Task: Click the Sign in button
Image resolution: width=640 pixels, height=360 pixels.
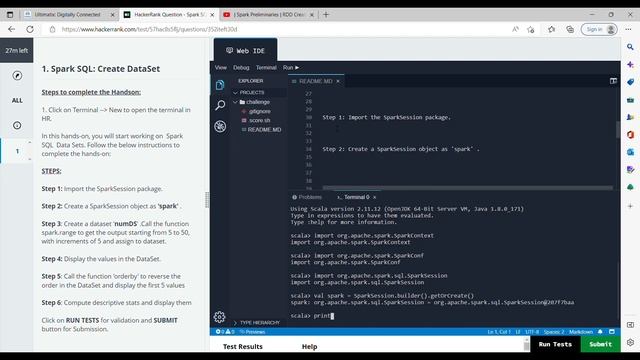Action: (x=599, y=29)
